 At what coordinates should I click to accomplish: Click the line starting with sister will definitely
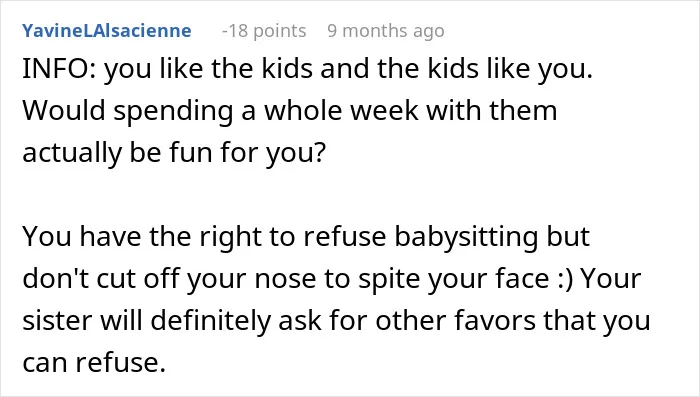(x=336, y=320)
